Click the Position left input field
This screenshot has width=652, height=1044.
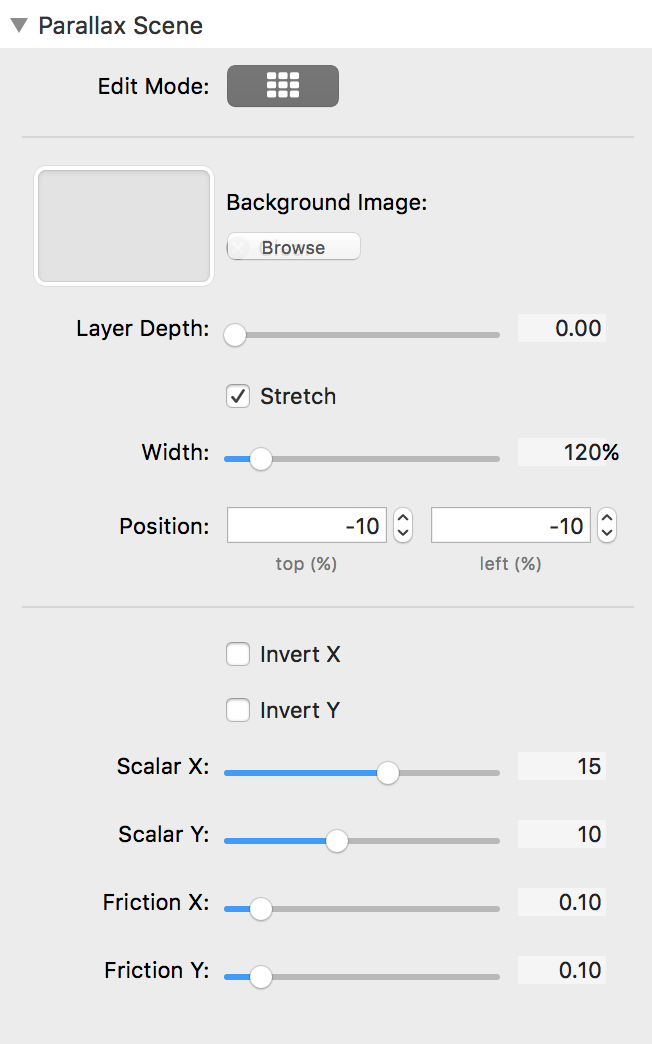[510, 525]
